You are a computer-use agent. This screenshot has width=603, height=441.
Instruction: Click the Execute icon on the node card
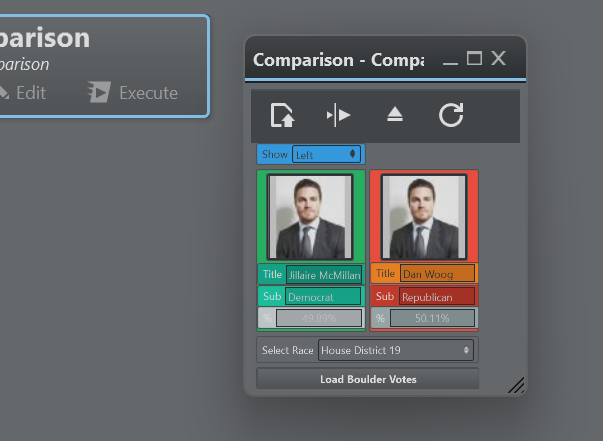(x=99, y=93)
